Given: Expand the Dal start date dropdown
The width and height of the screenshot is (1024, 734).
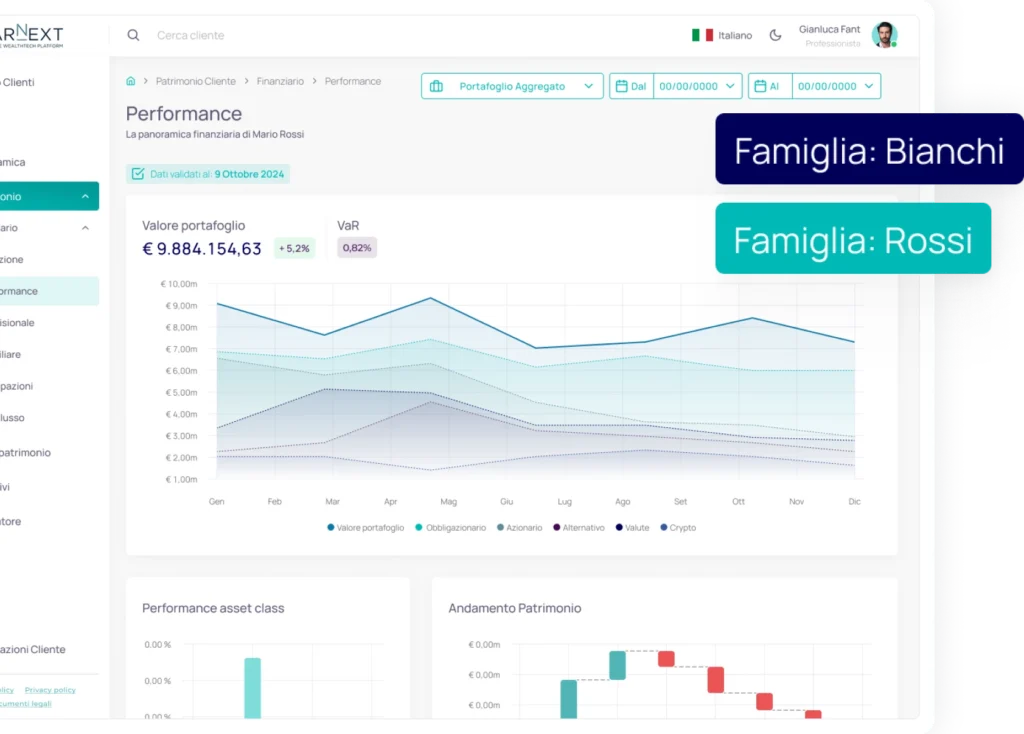Looking at the screenshot, I should coord(730,87).
